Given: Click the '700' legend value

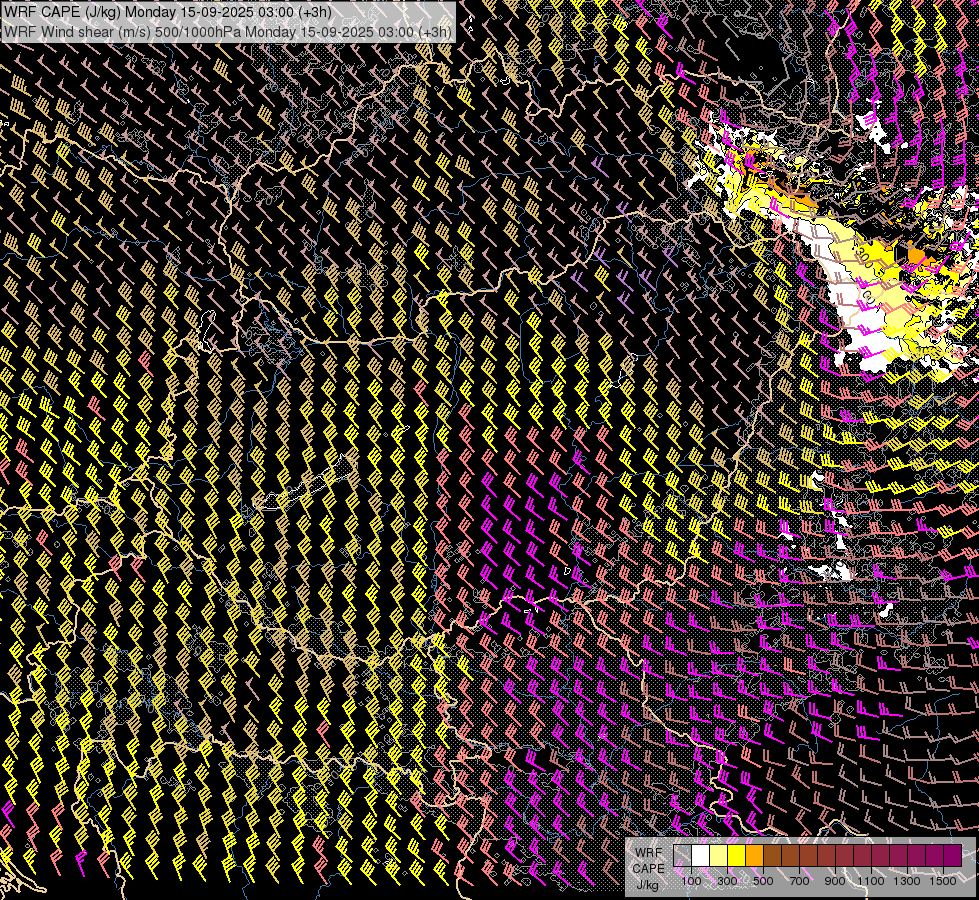Looking at the screenshot, I should (799, 881).
